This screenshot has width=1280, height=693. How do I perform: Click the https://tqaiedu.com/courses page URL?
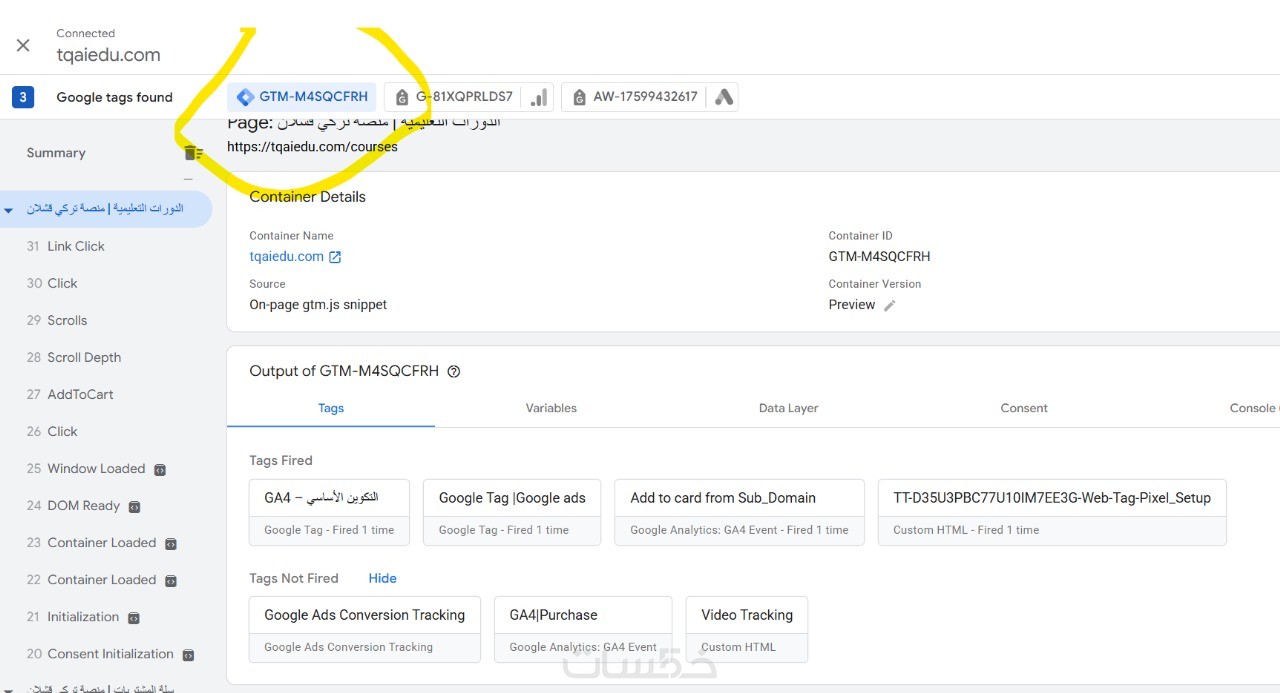[x=312, y=146]
